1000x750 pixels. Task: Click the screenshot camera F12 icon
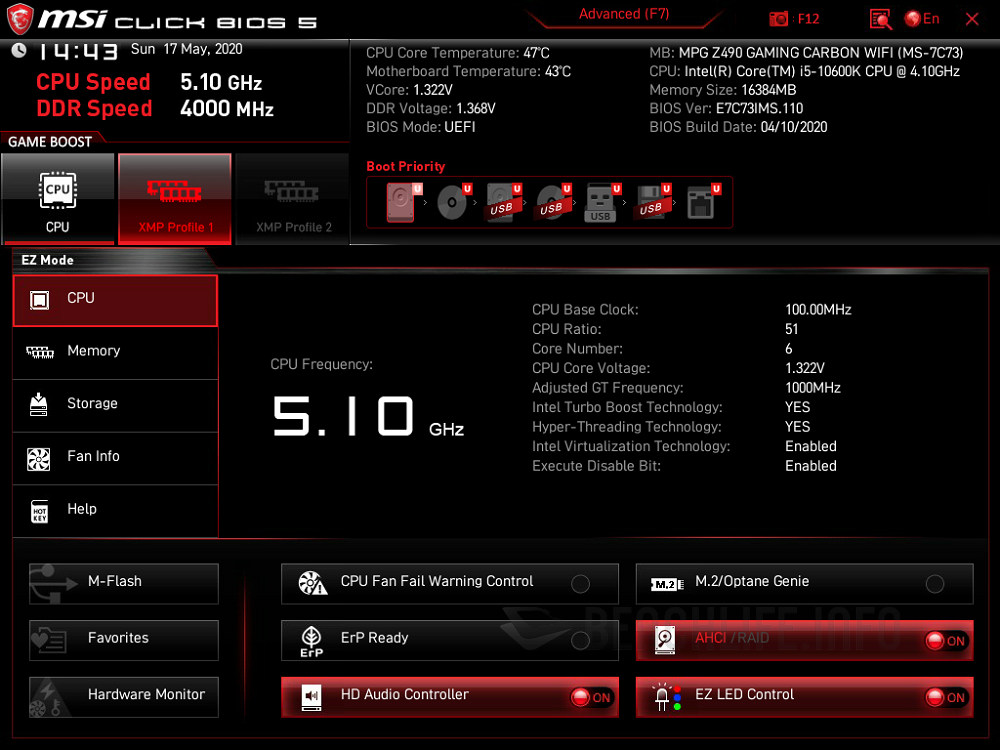779,18
